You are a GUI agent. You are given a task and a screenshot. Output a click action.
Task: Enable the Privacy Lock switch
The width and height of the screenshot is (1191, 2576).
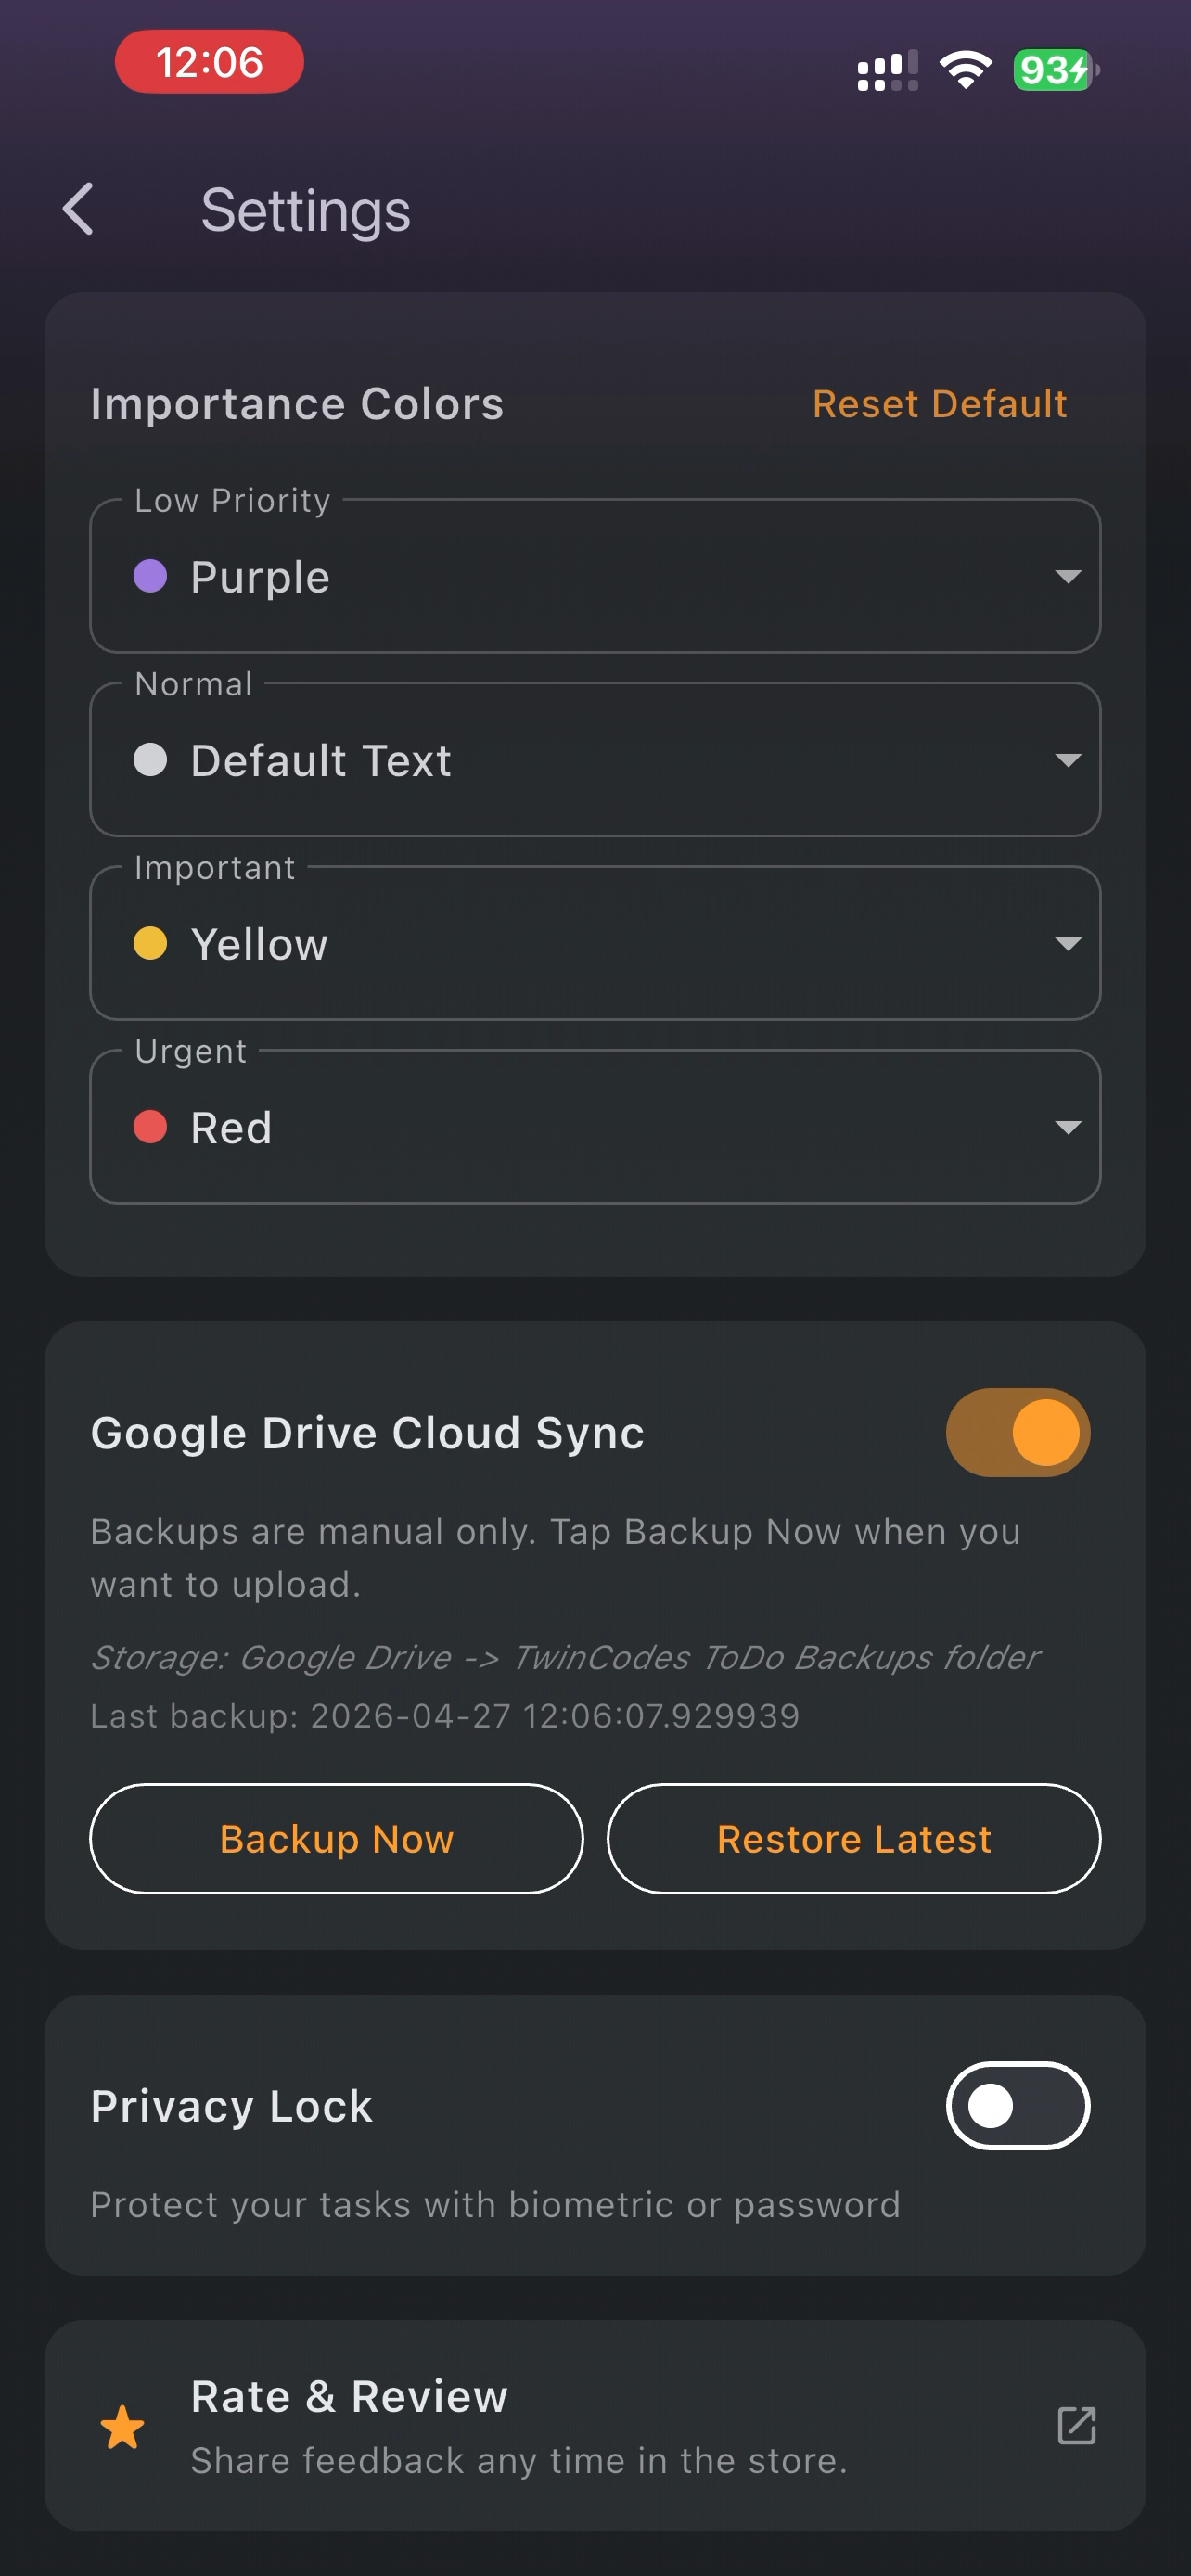[x=1017, y=2105]
